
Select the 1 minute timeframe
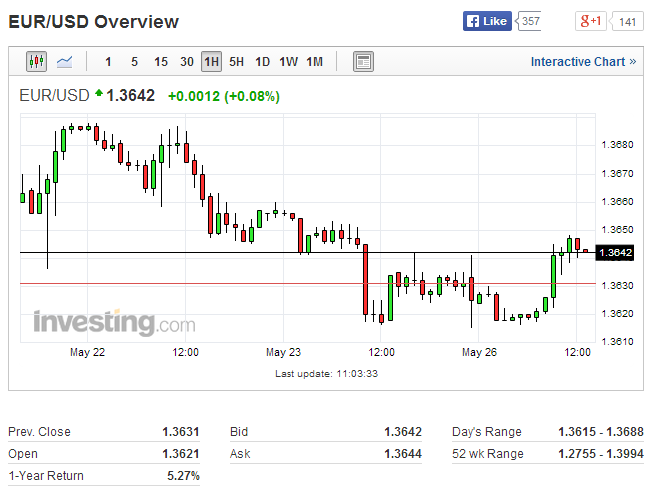click(x=108, y=62)
